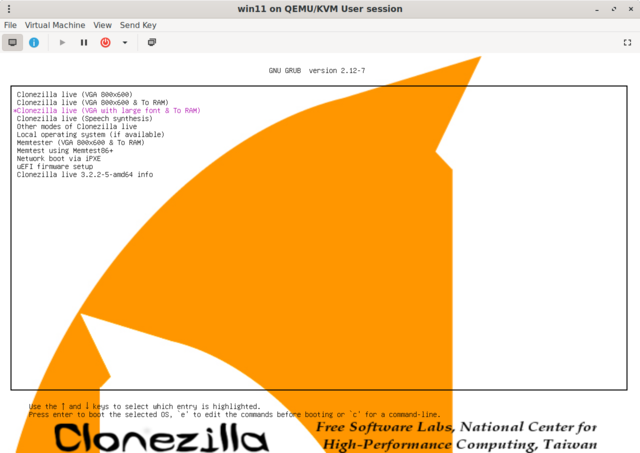Select uEFI firmware setup entry

[x=54, y=166]
